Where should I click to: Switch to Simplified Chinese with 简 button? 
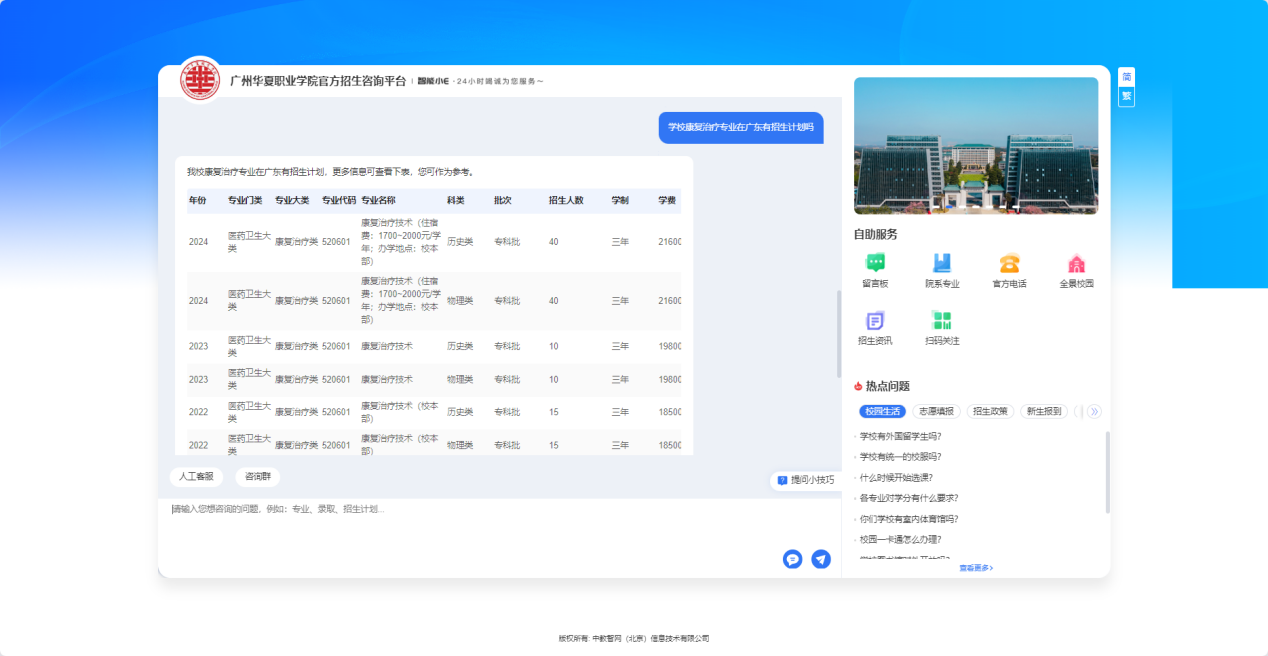pyautogui.click(x=1127, y=77)
